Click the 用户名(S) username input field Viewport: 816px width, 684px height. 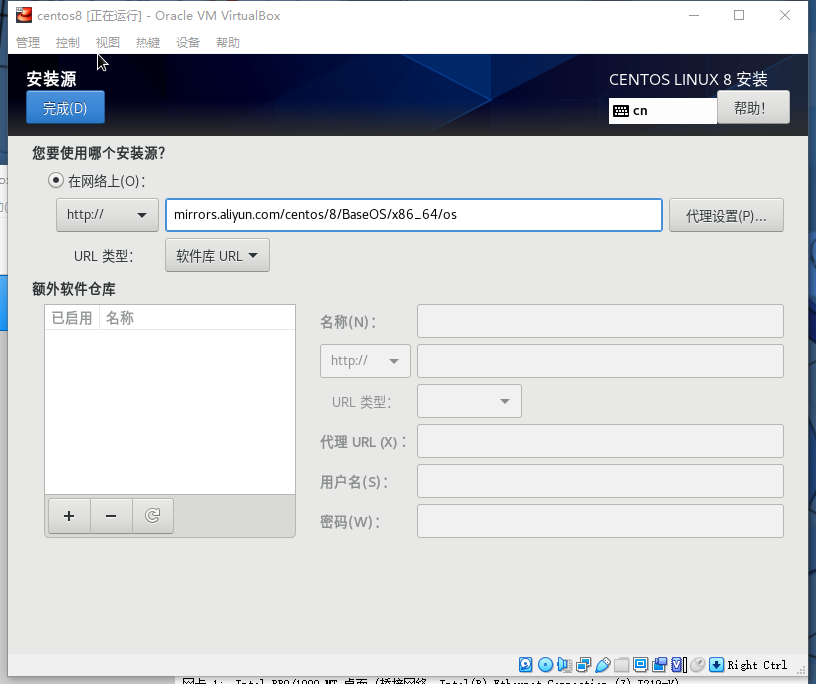coord(600,481)
